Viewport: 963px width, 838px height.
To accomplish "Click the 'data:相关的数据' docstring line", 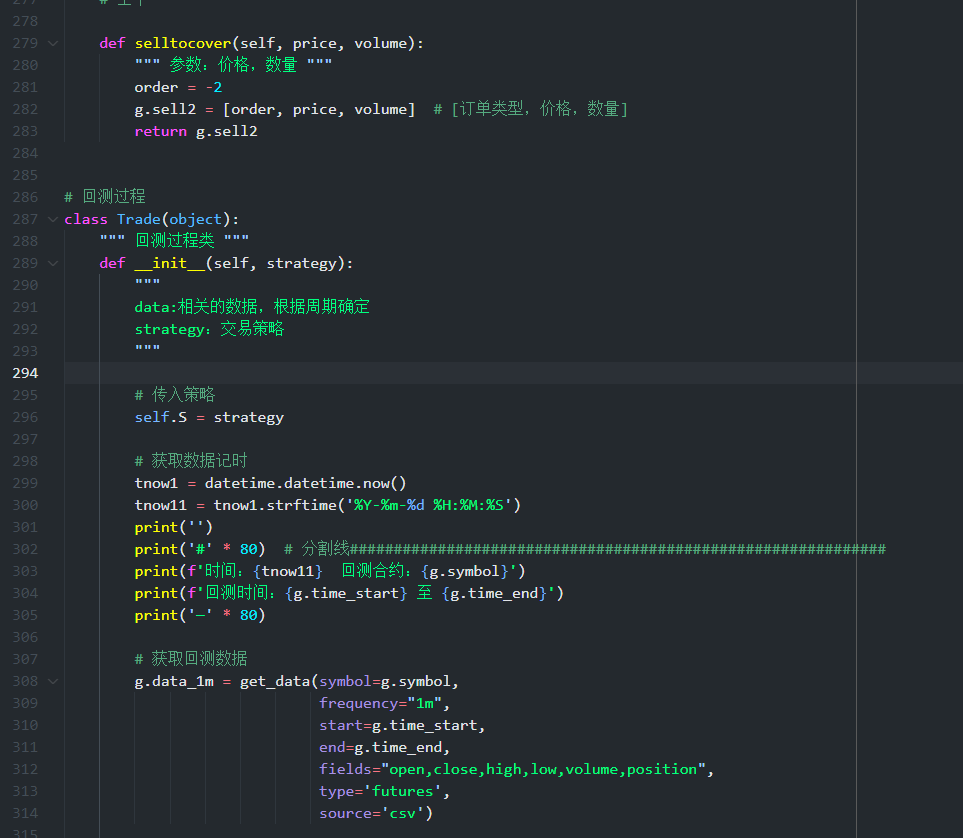I will coord(252,307).
